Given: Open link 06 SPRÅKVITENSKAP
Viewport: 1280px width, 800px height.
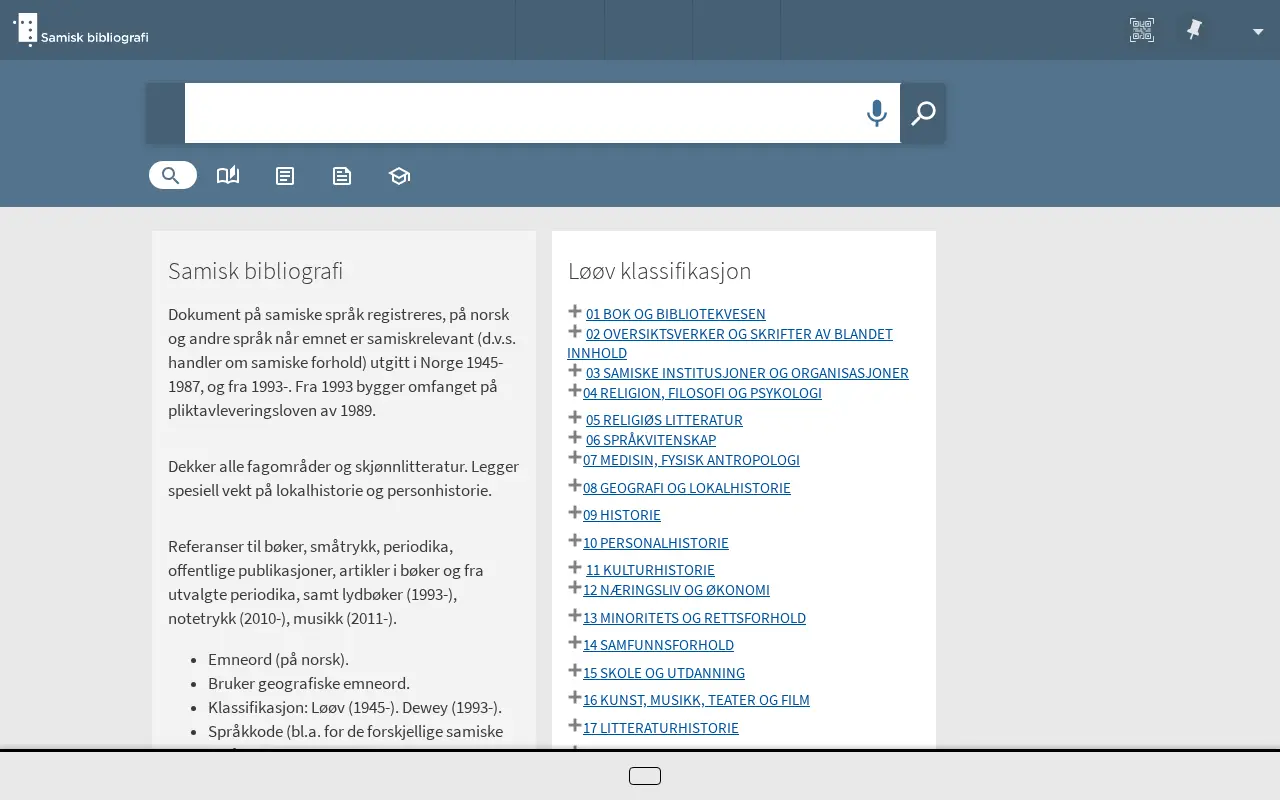Looking at the screenshot, I should (651, 440).
